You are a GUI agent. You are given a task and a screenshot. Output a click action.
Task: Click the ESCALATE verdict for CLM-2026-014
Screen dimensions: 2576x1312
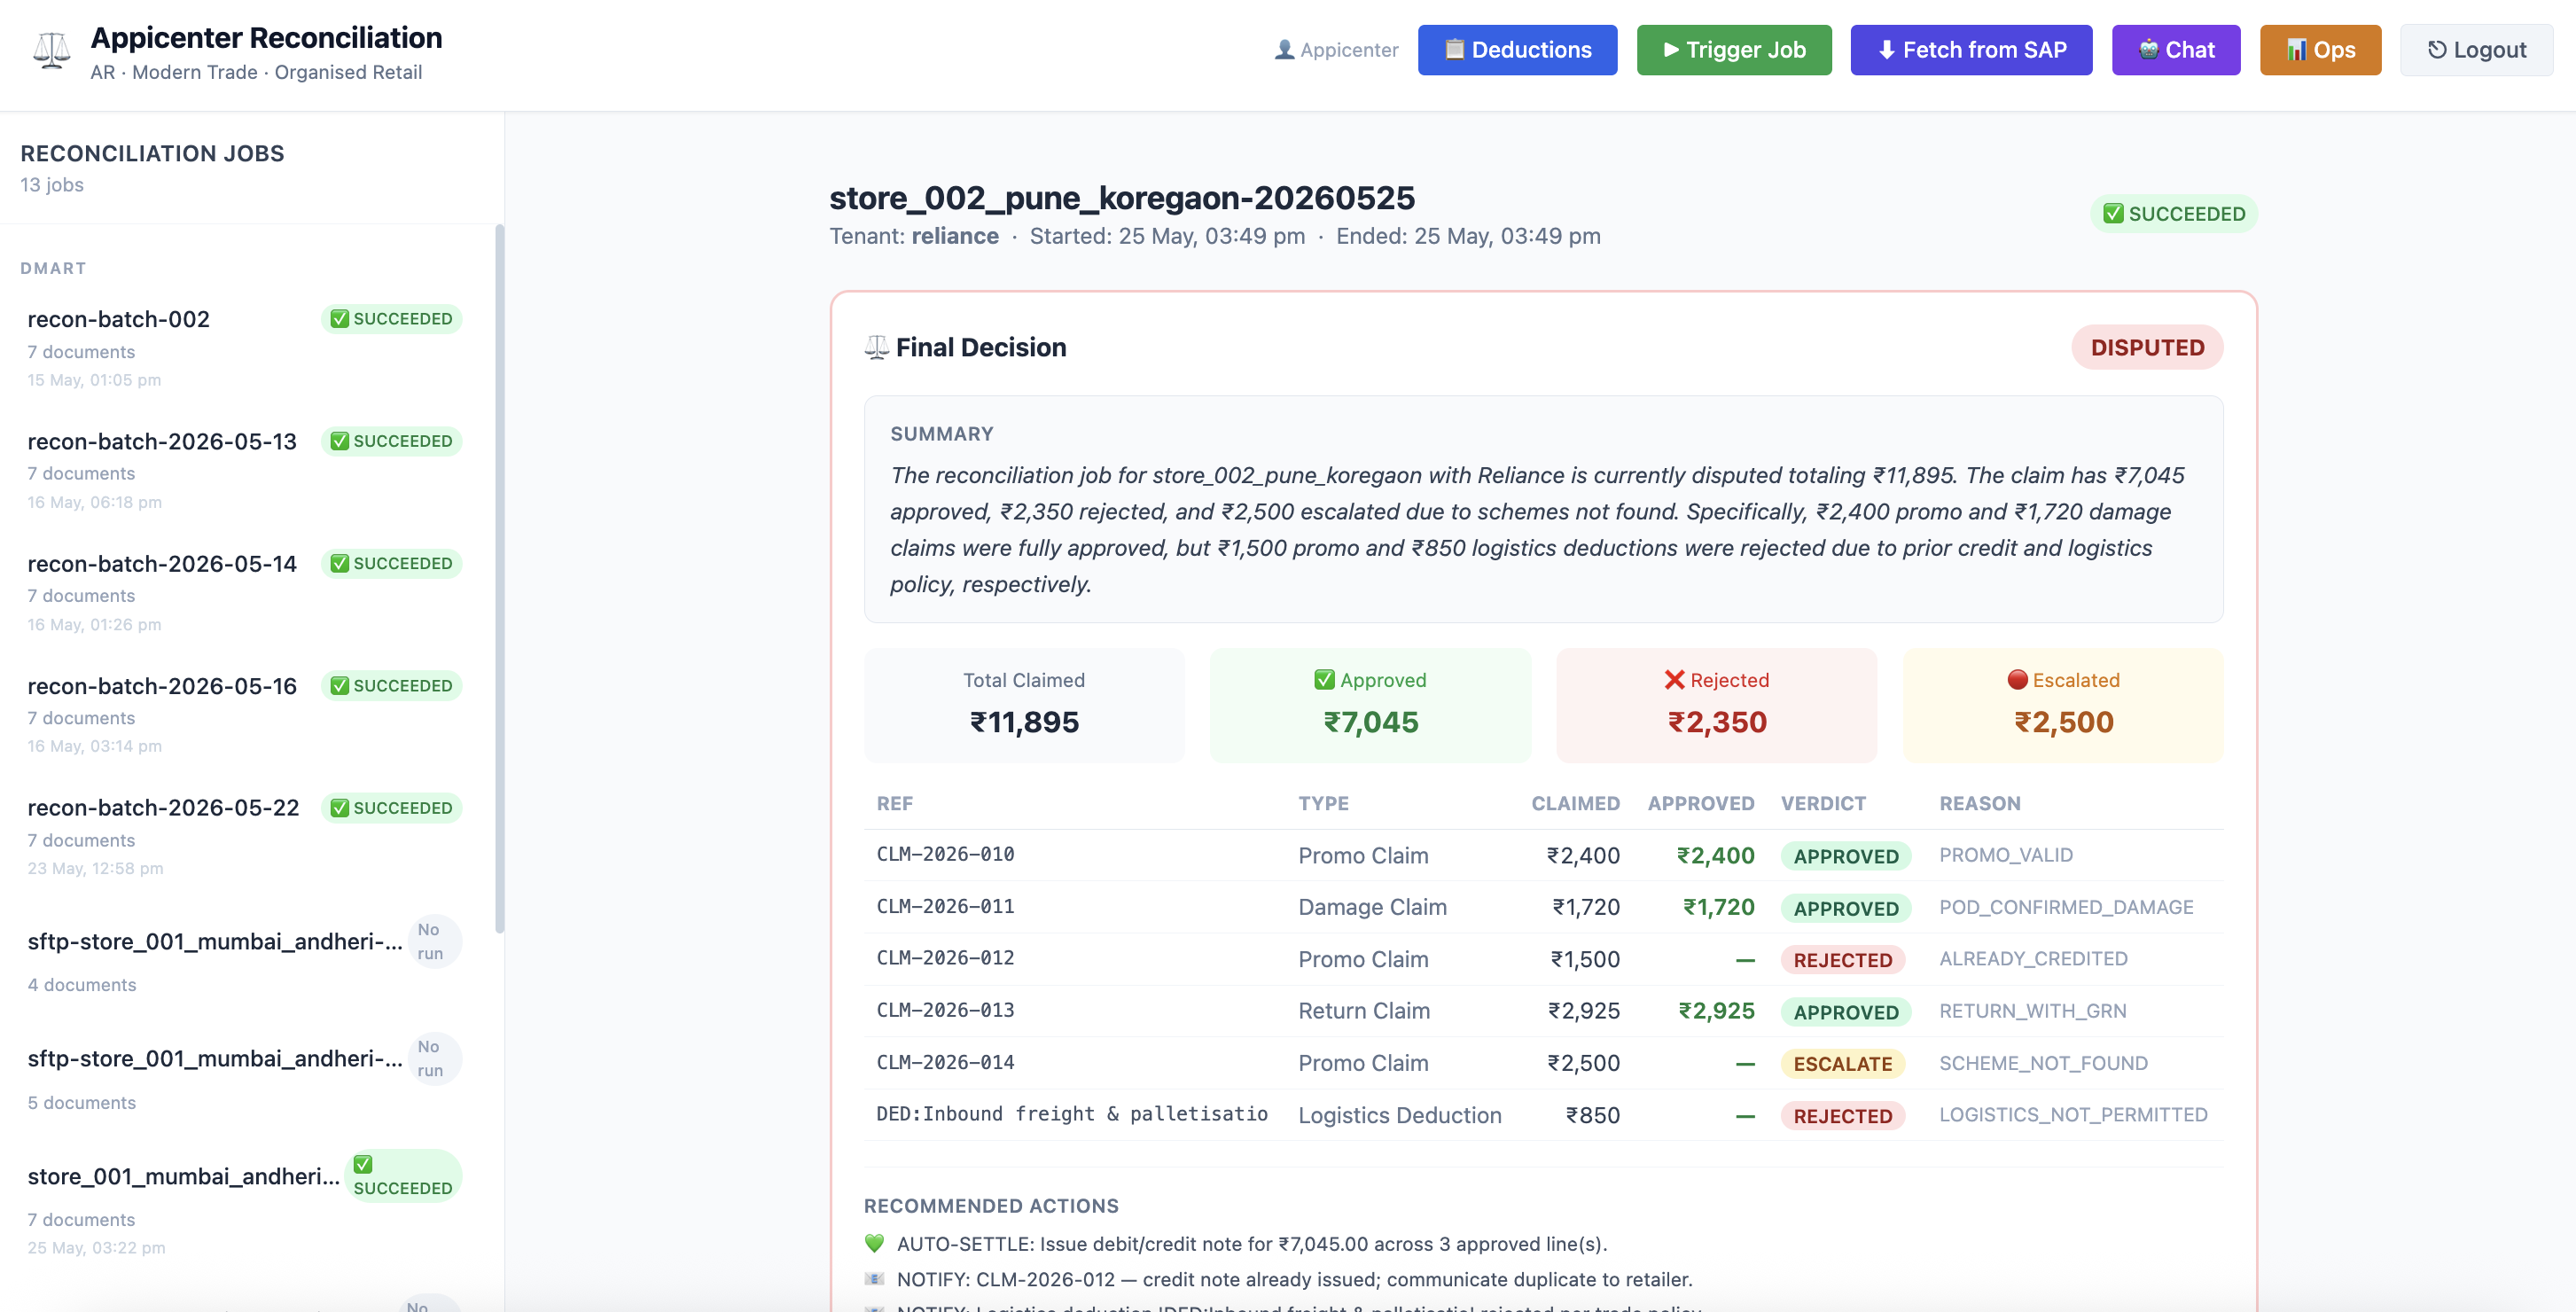1842,1064
